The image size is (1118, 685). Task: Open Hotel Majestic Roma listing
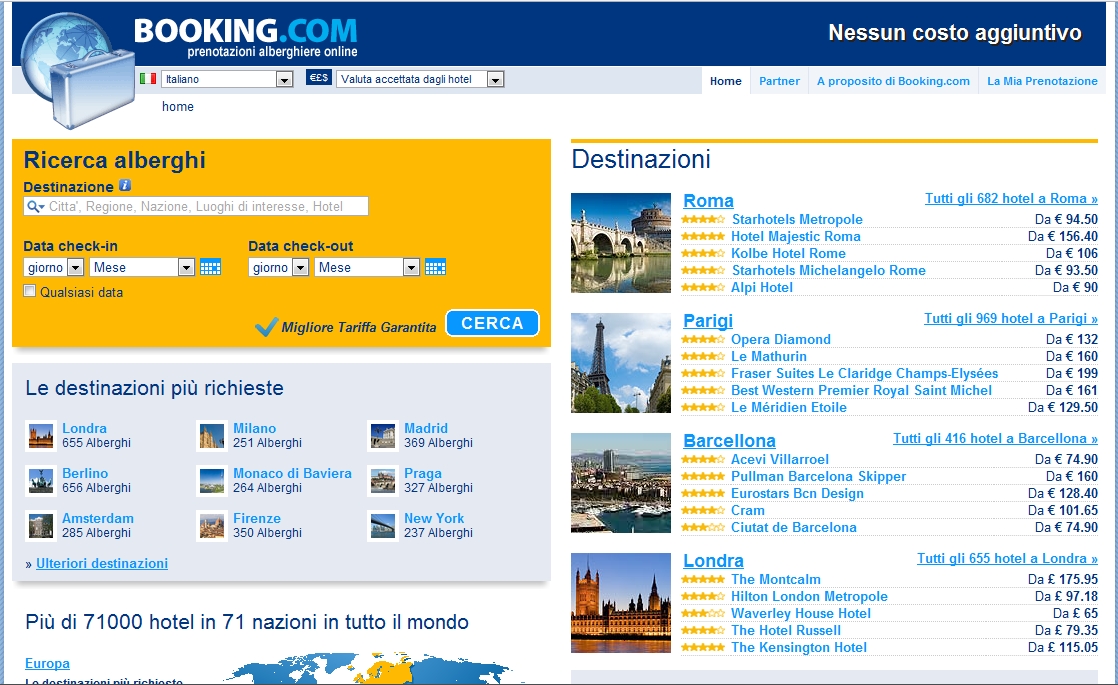point(796,237)
